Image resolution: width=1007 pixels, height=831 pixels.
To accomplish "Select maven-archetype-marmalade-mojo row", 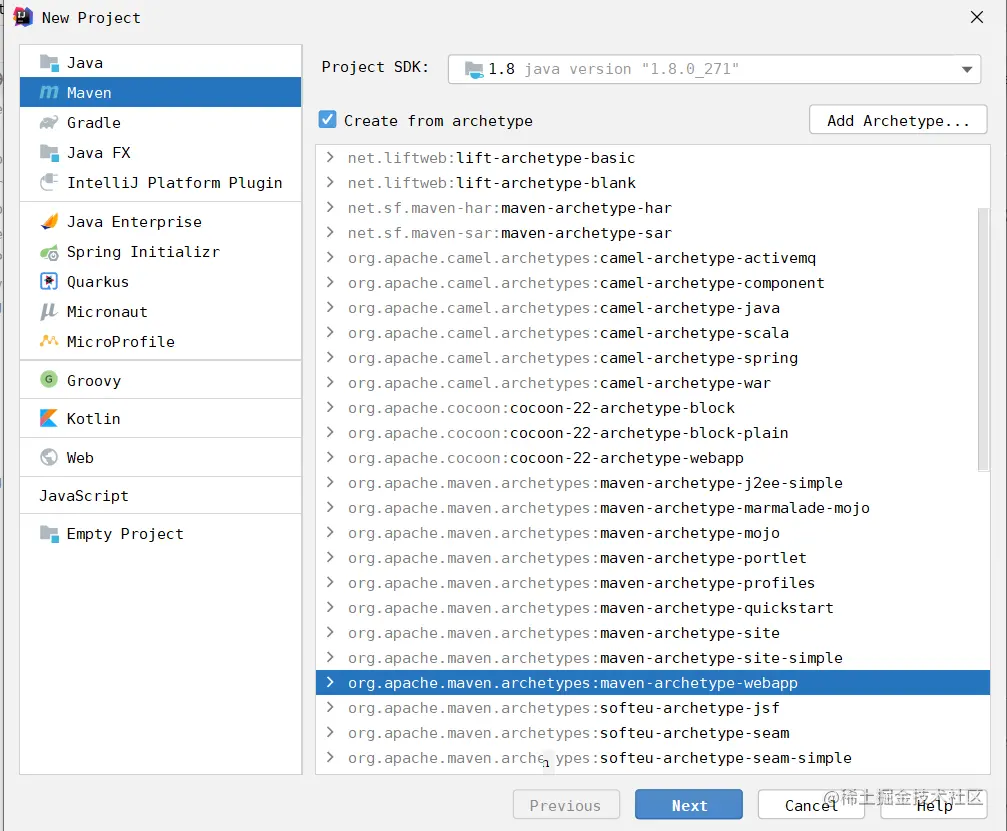I will [652, 507].
